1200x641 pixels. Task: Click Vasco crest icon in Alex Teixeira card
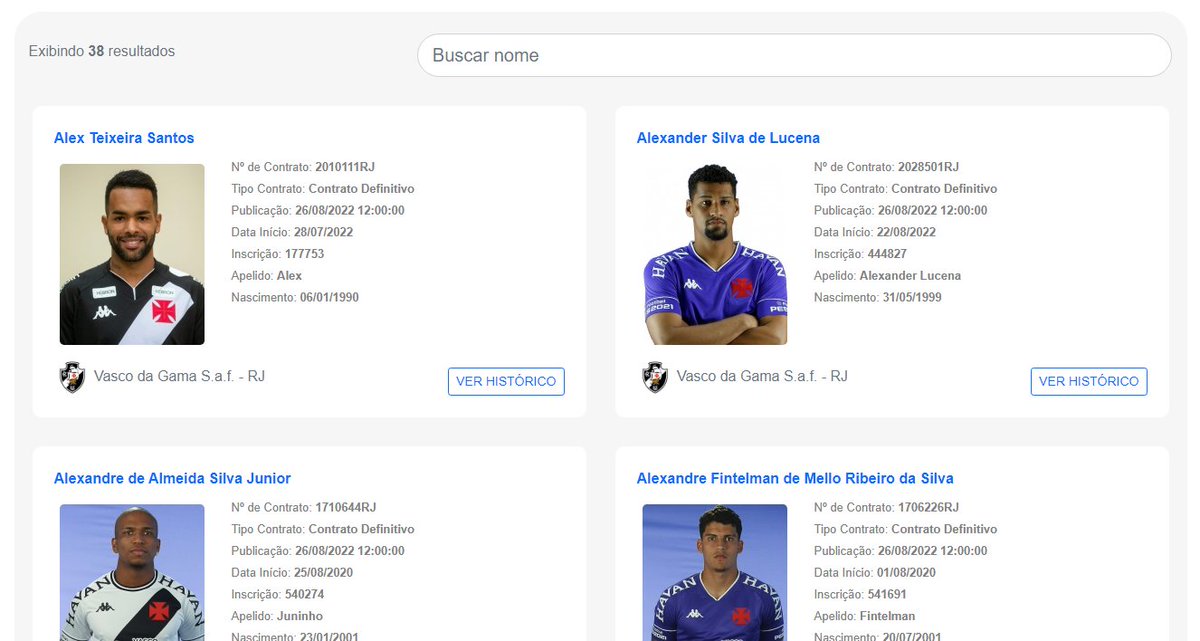pos(72,377)
